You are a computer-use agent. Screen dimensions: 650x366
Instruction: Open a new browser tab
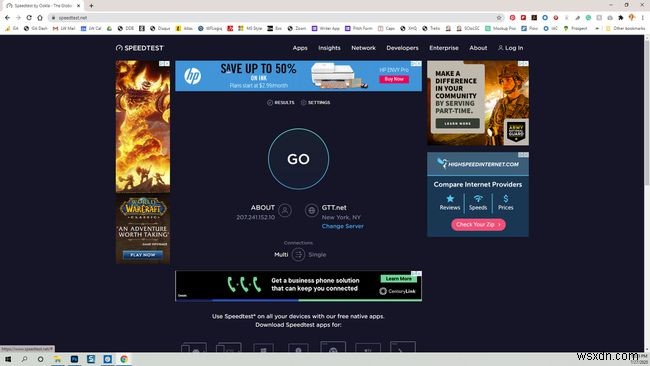[x=91, y=6]
